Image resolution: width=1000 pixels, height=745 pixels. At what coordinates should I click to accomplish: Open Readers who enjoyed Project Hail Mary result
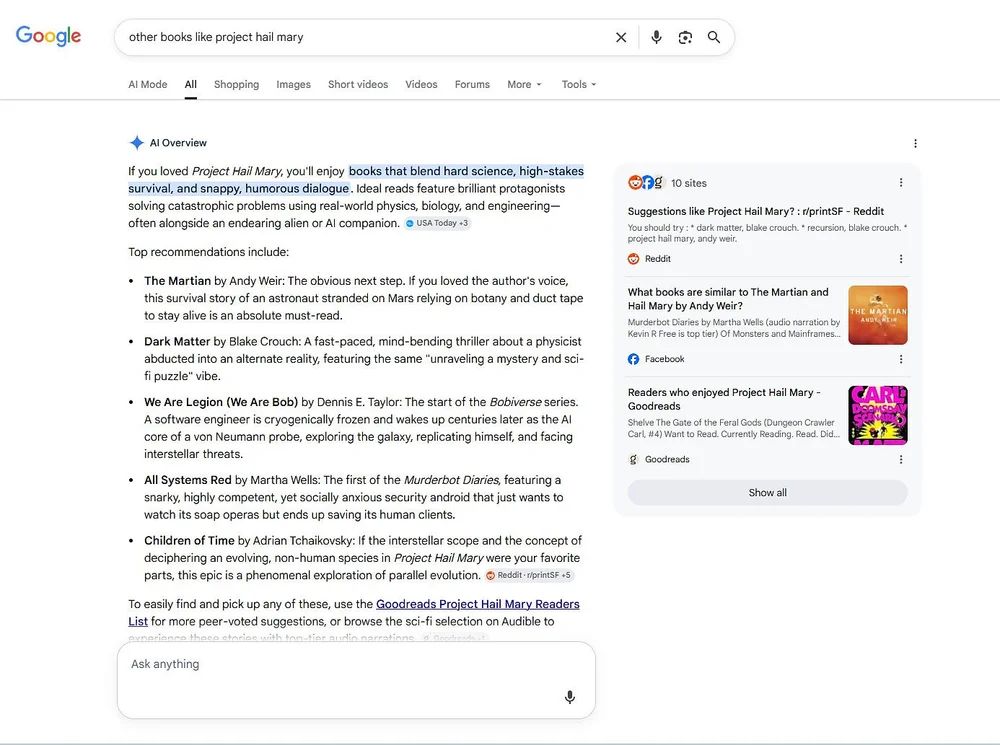(x=724, y=399)
